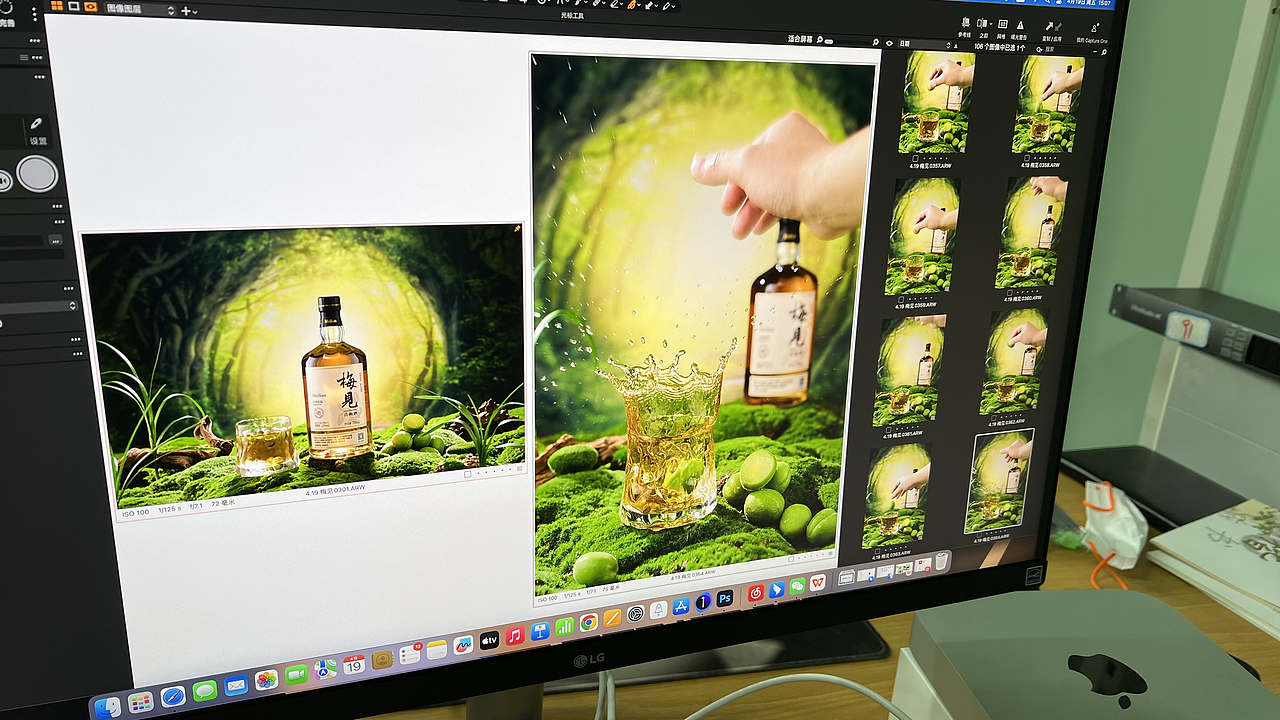Open Calendar showing 19 in the Dock
1280x720 pixels.
pos(354,665)
